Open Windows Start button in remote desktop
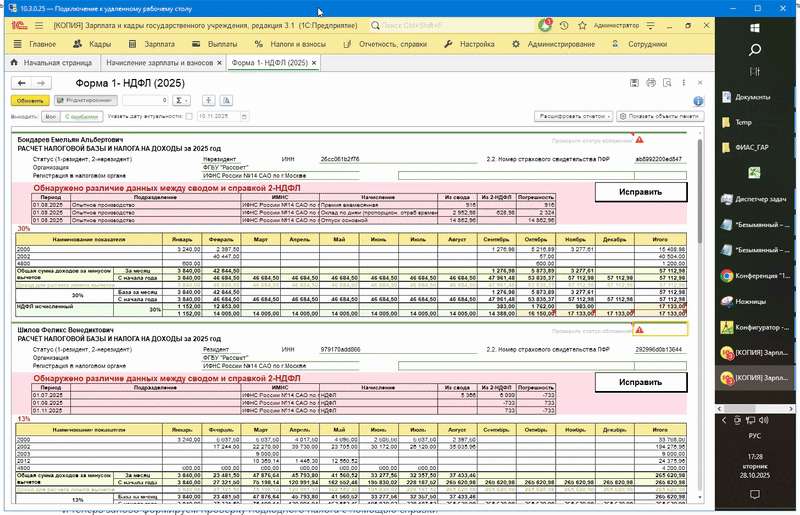 tap(755, 28)
